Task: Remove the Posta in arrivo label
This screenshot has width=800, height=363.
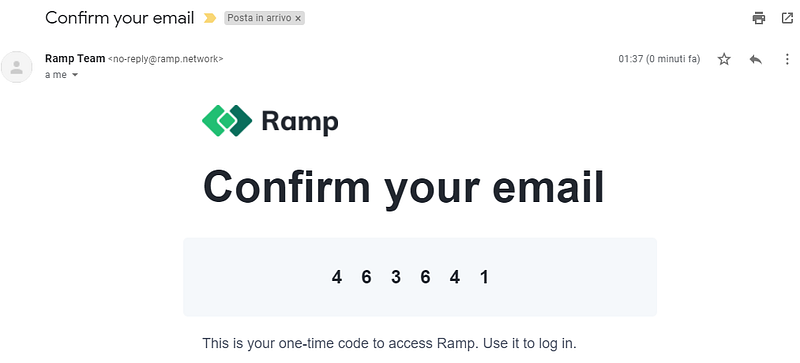Action: coord(298,18)
